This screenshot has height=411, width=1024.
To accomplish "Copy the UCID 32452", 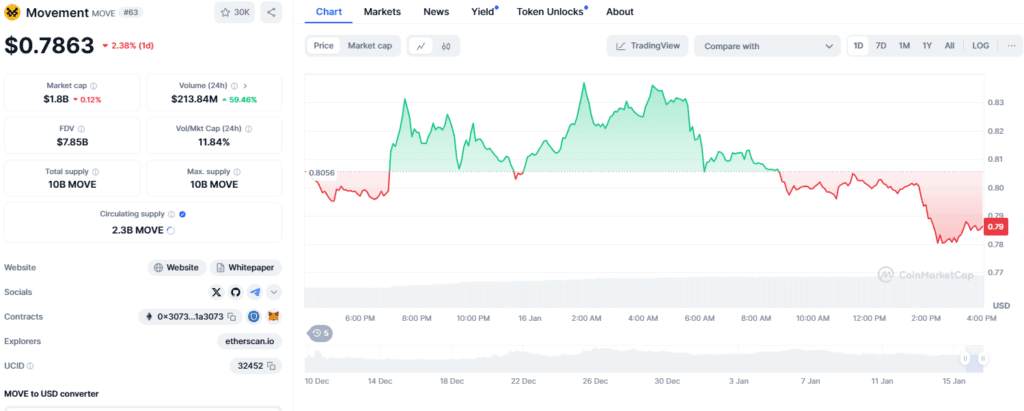I will [271, 366].
